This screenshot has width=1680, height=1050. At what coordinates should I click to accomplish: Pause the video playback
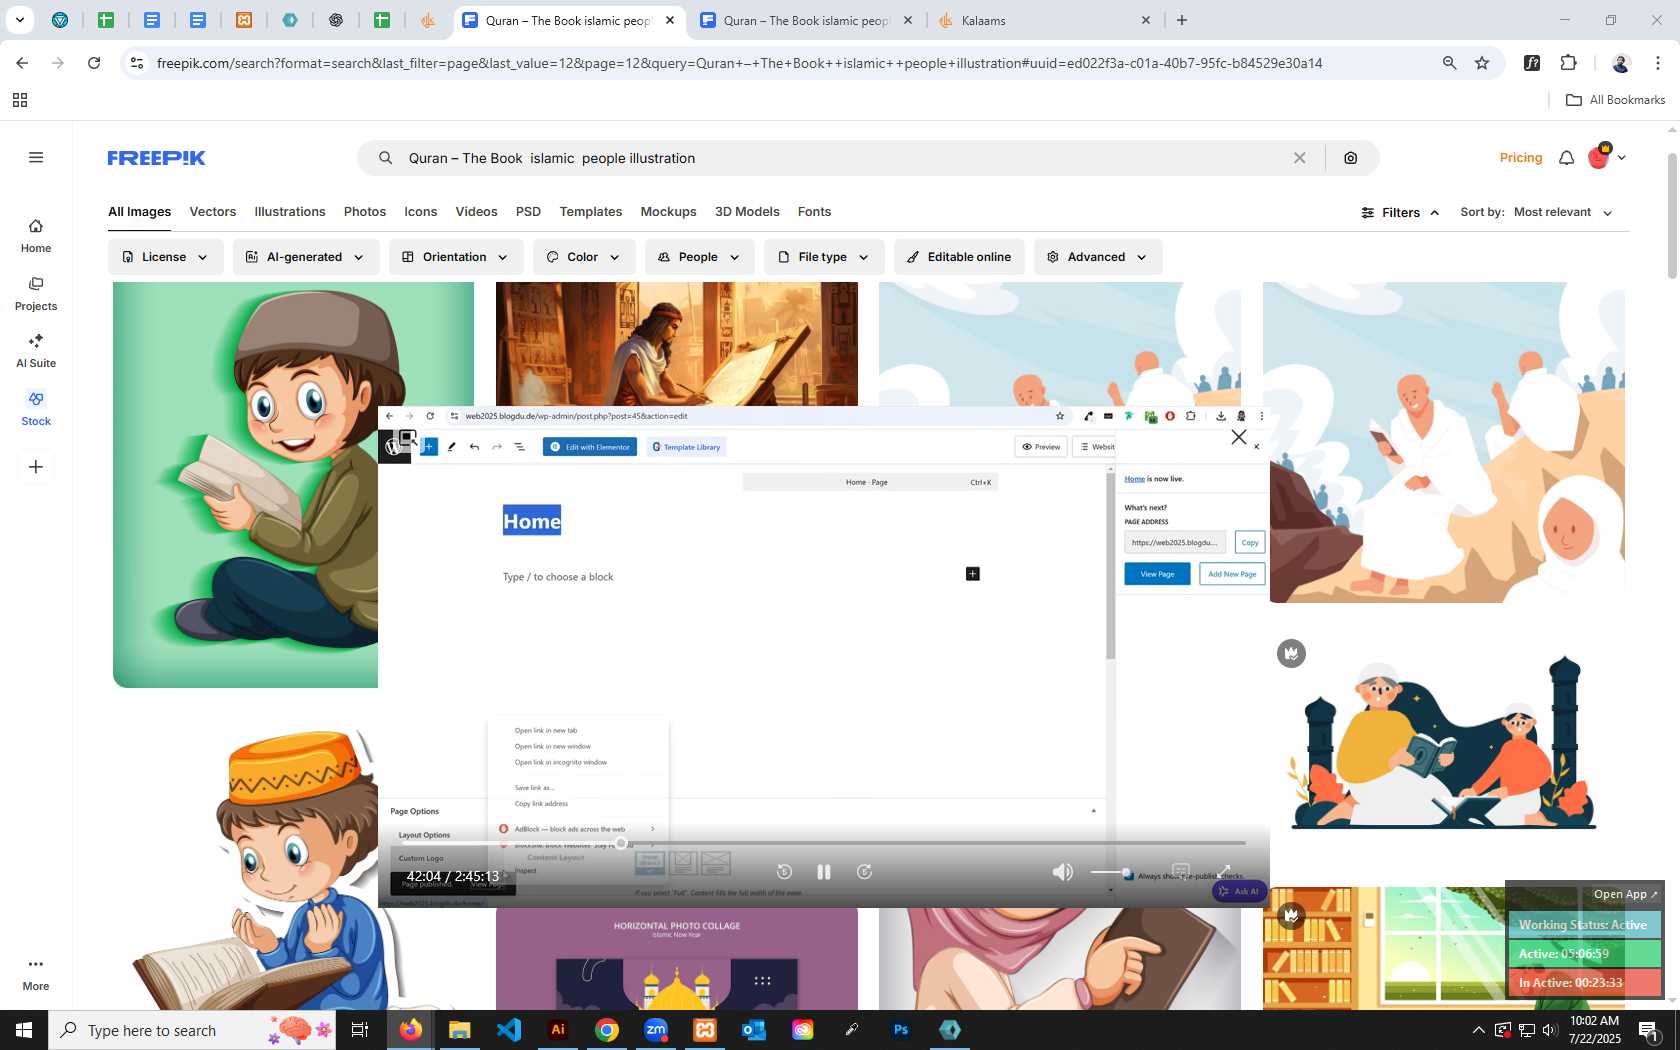click(x=824, y=872)
